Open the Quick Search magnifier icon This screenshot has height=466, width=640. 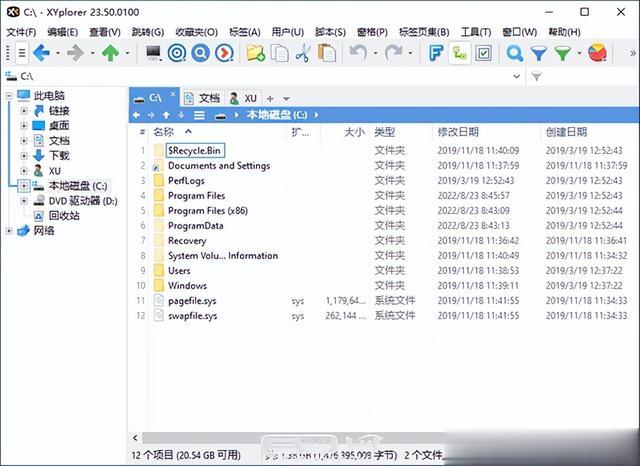pos(514,53)
